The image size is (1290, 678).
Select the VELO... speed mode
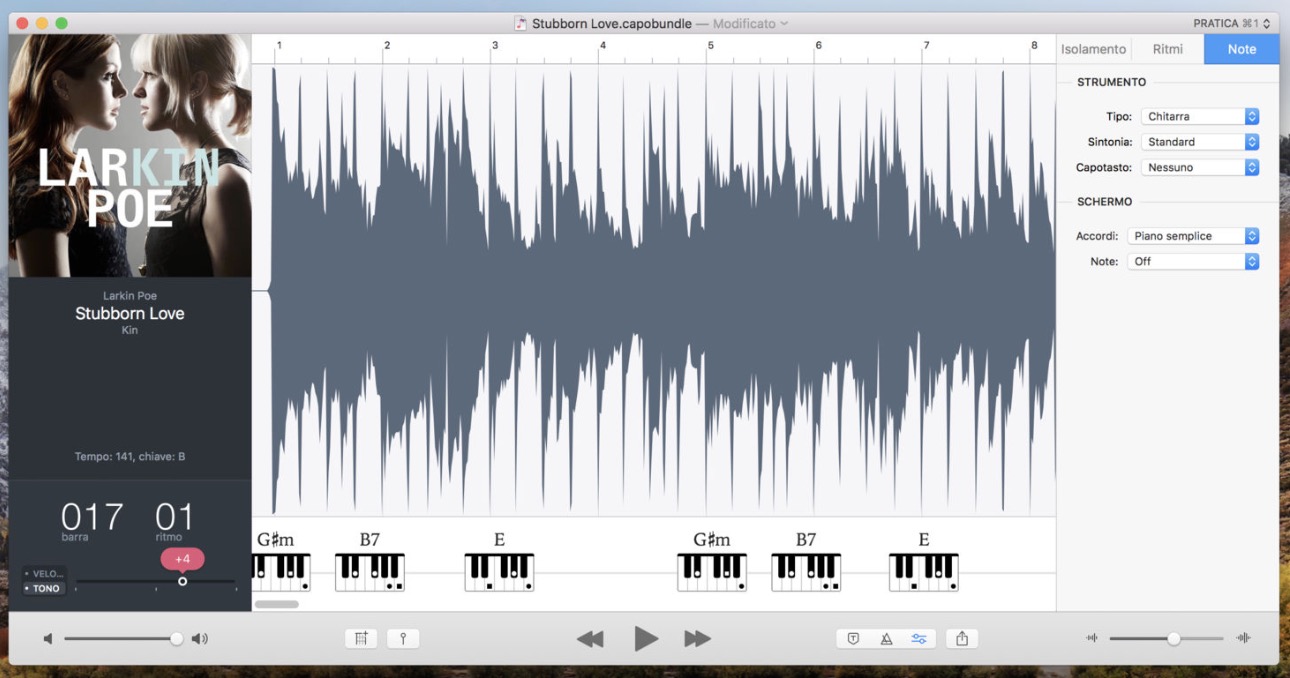(44, 574)
